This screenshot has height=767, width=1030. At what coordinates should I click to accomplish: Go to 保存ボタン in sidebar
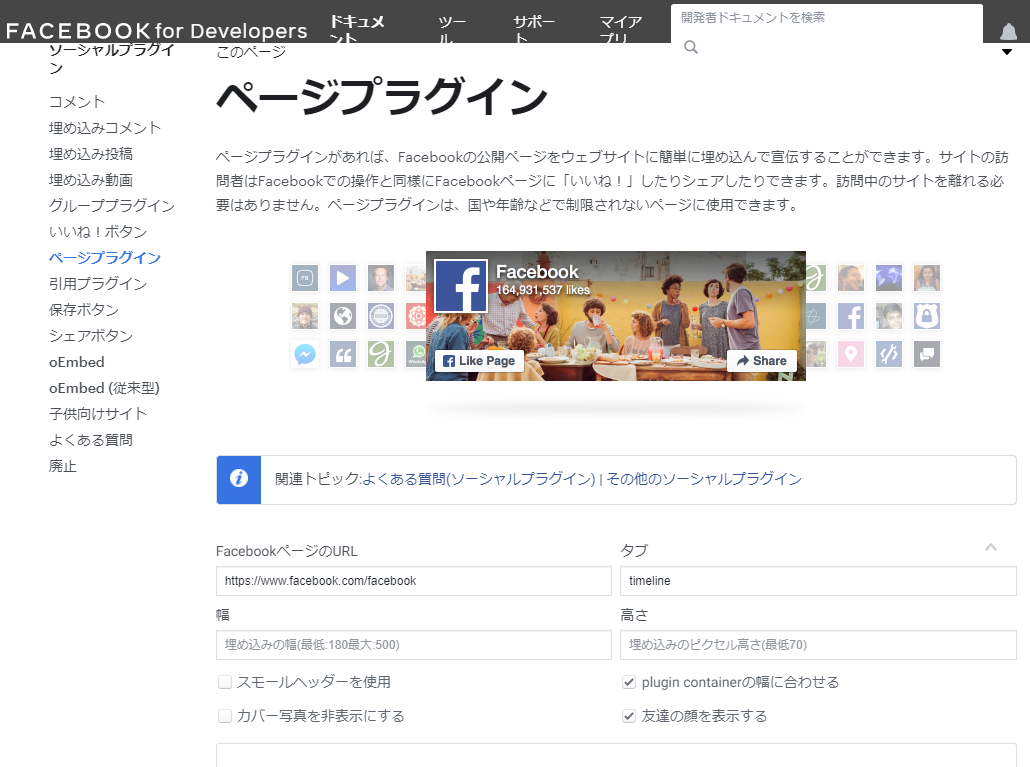(x=84, y=310)
